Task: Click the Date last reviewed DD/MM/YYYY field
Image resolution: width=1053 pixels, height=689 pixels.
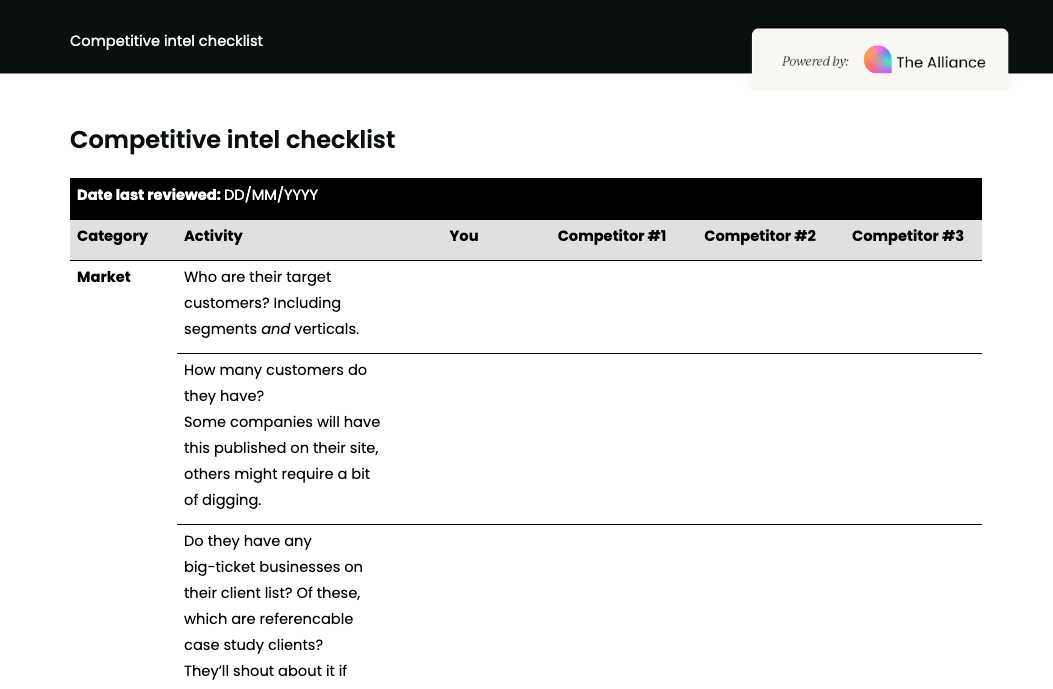Action: [x=270, y=195]
